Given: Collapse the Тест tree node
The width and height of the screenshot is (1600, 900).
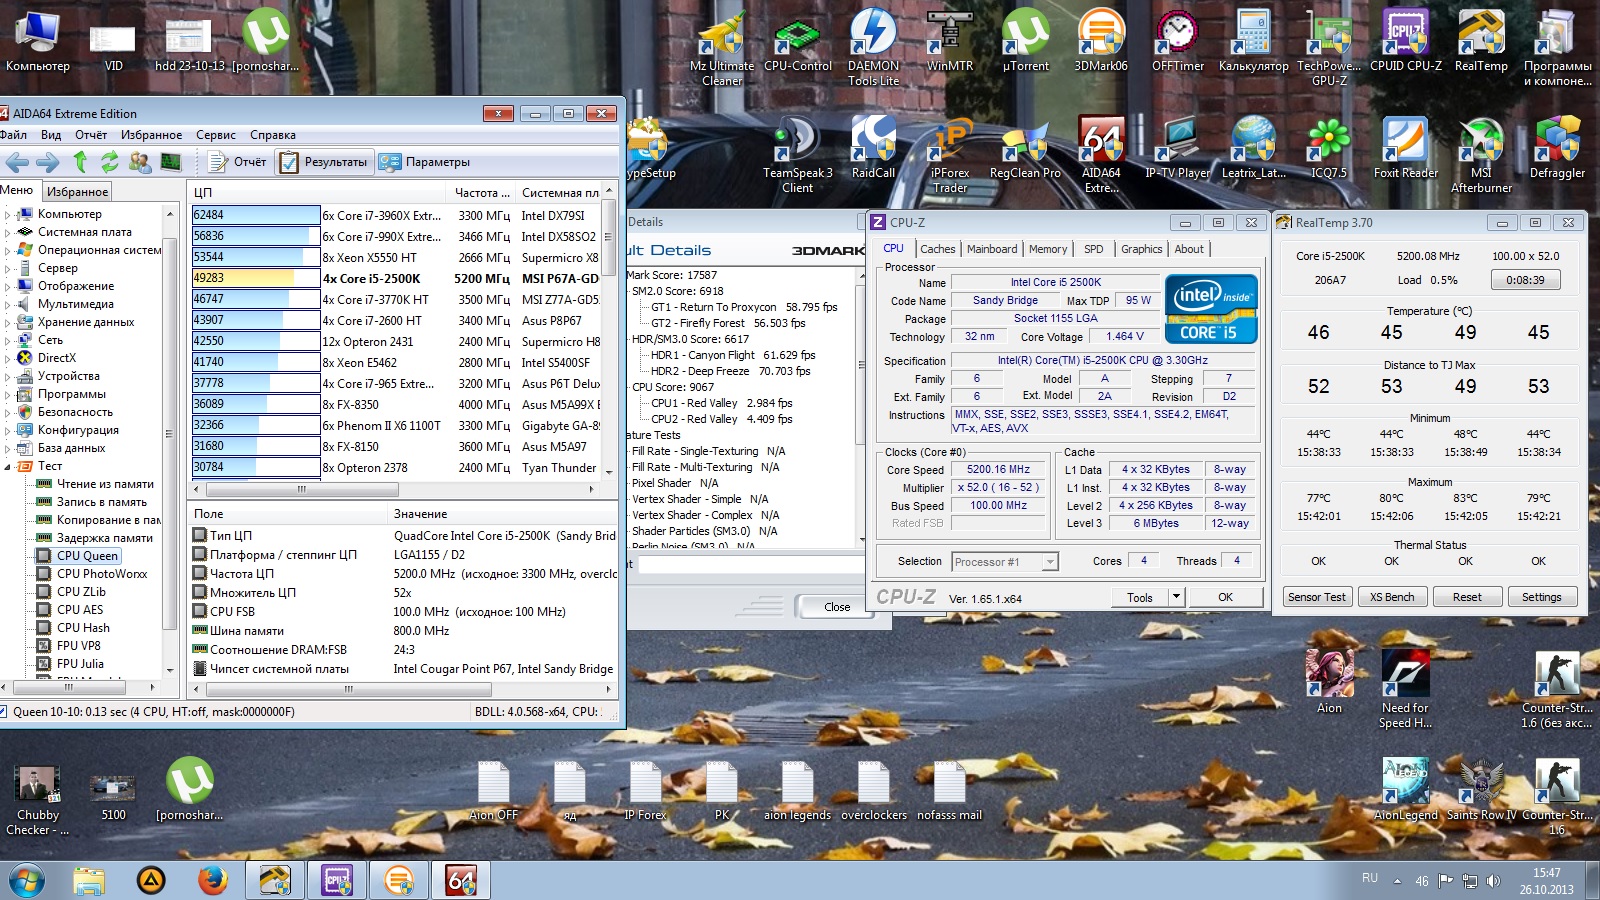Looking at the screenshot, I should [x=8, y=466].
